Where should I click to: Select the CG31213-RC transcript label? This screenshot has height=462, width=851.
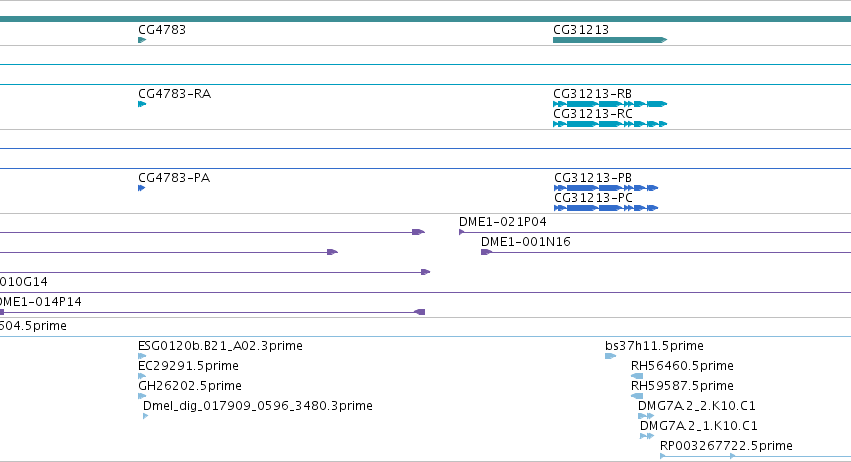pyautogui.click(x=593, y=114)
